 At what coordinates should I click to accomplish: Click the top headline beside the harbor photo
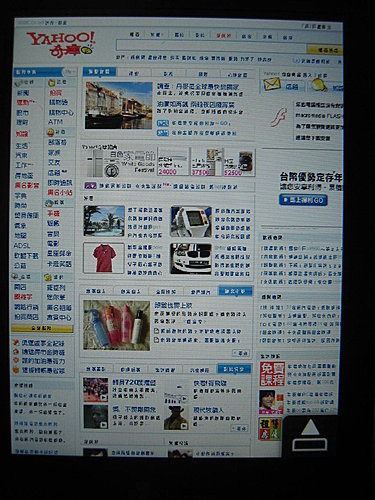pyautogui.click(x=198, y=87)
